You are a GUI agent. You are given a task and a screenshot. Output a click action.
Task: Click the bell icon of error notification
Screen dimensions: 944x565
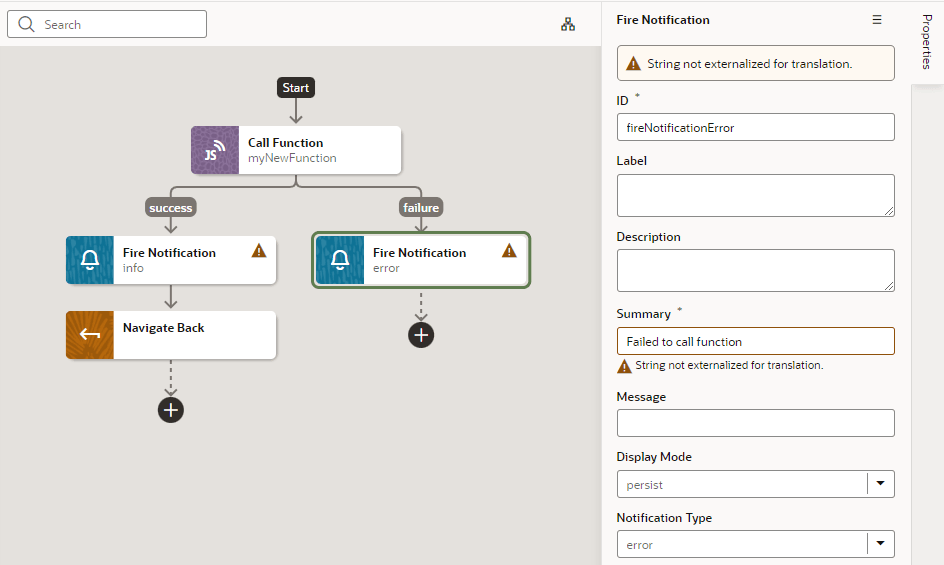[x=340, y=260]
